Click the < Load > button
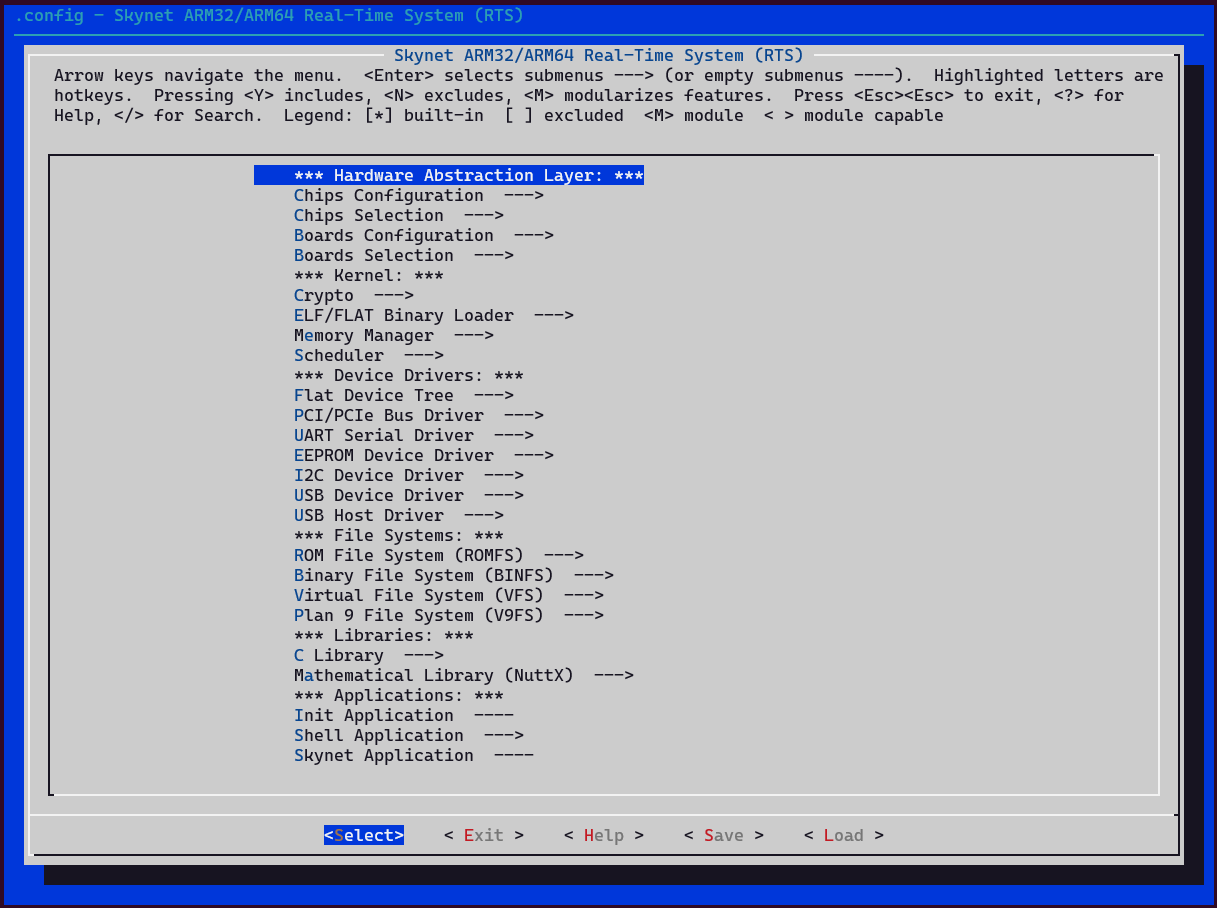Image resolution: width=1217 pixels, height=908 pixels. tap(844, 835)
